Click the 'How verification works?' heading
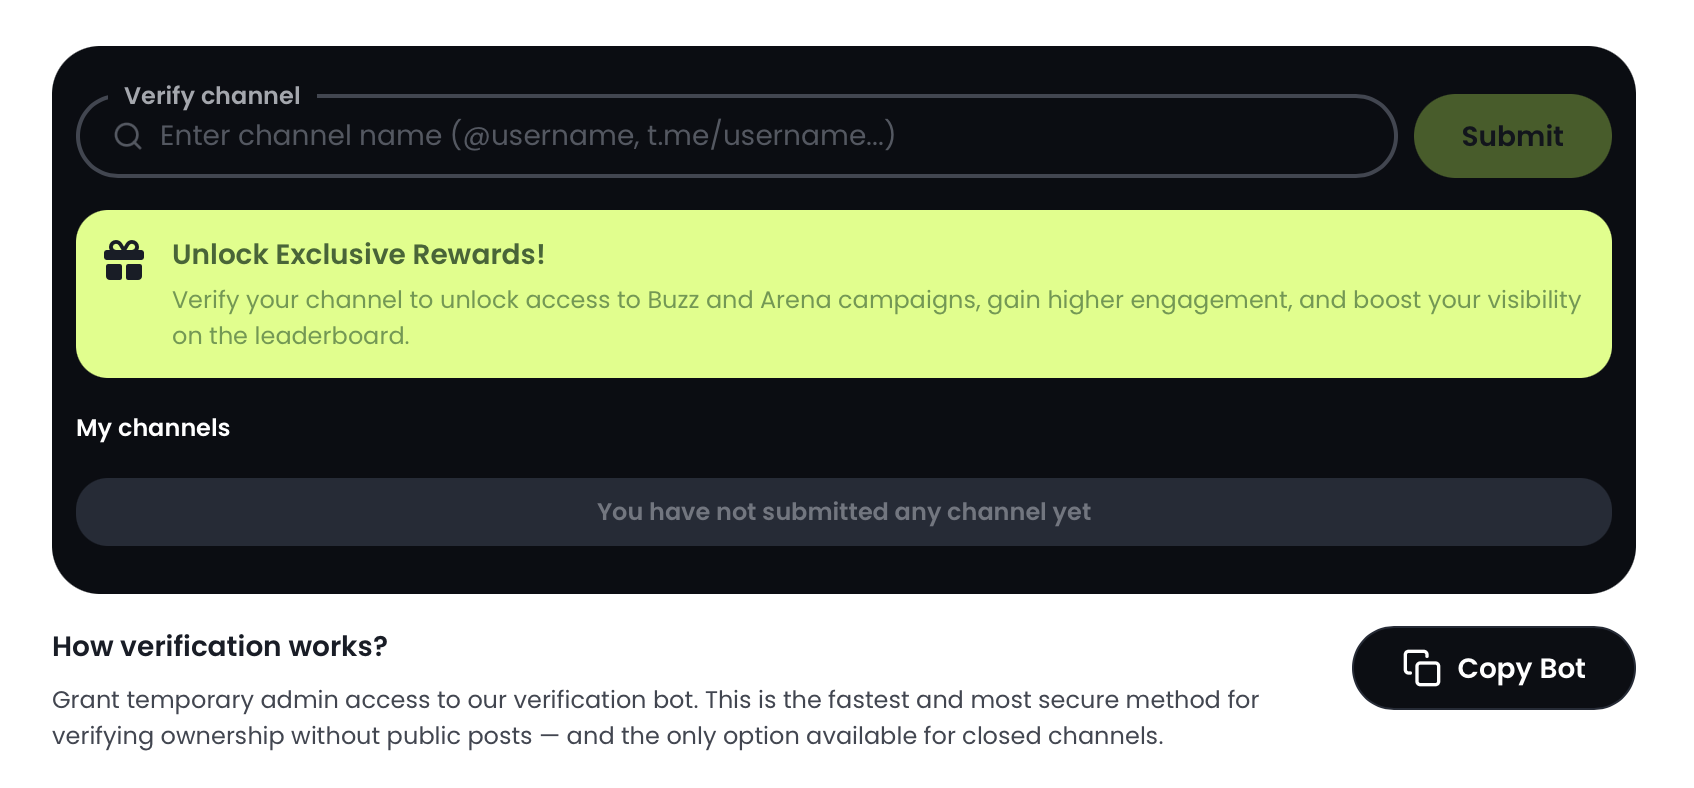Image resolution: width=1694 pixels, height=788 pixels. coord(220,646)
